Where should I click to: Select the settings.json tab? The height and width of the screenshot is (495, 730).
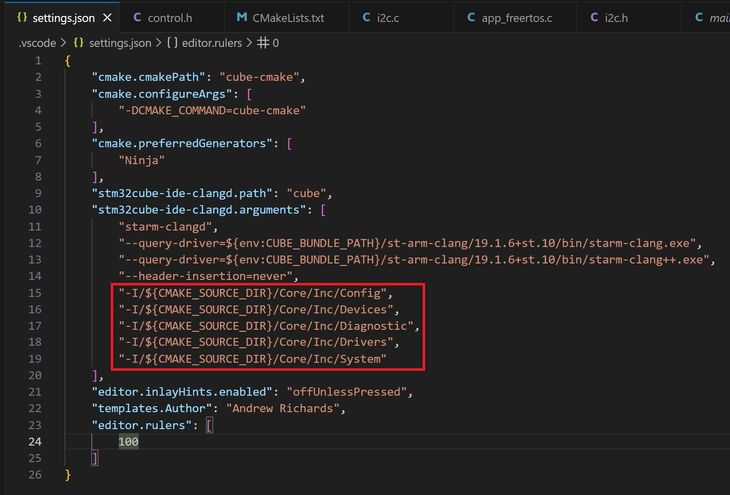tap(63, 18)
